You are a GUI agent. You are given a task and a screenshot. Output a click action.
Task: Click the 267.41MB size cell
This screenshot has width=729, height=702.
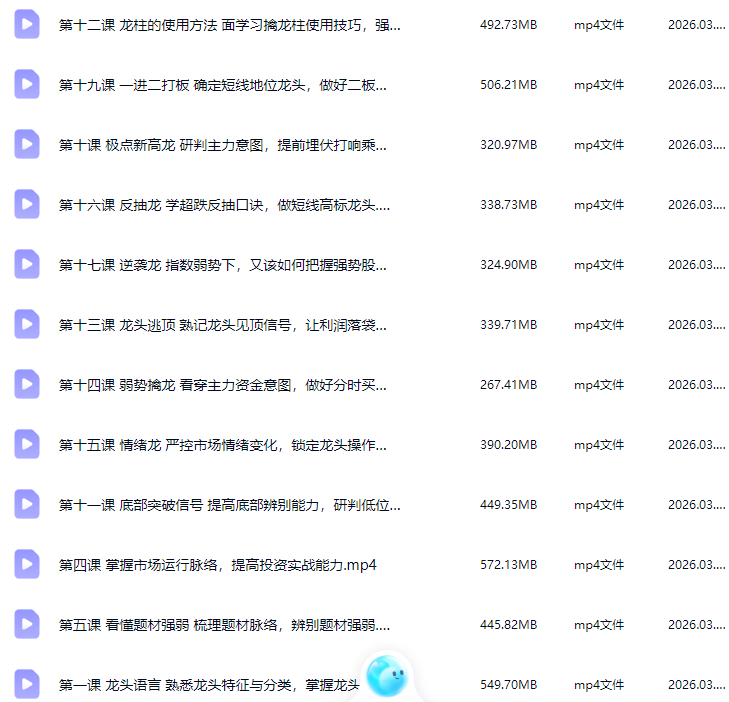coord(508,385)
